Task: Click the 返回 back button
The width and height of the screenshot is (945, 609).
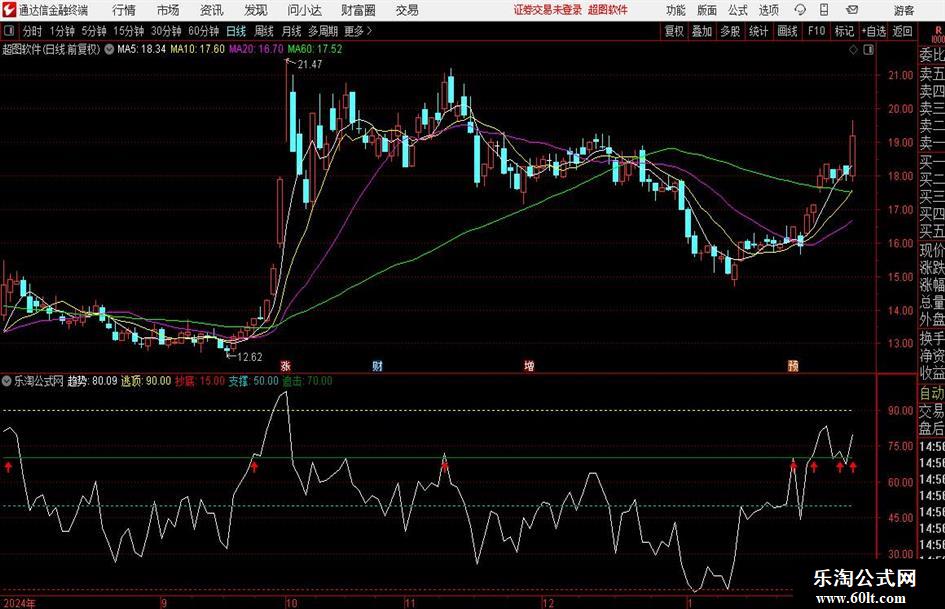Action: pyautogui.click(x=902, y=31)
